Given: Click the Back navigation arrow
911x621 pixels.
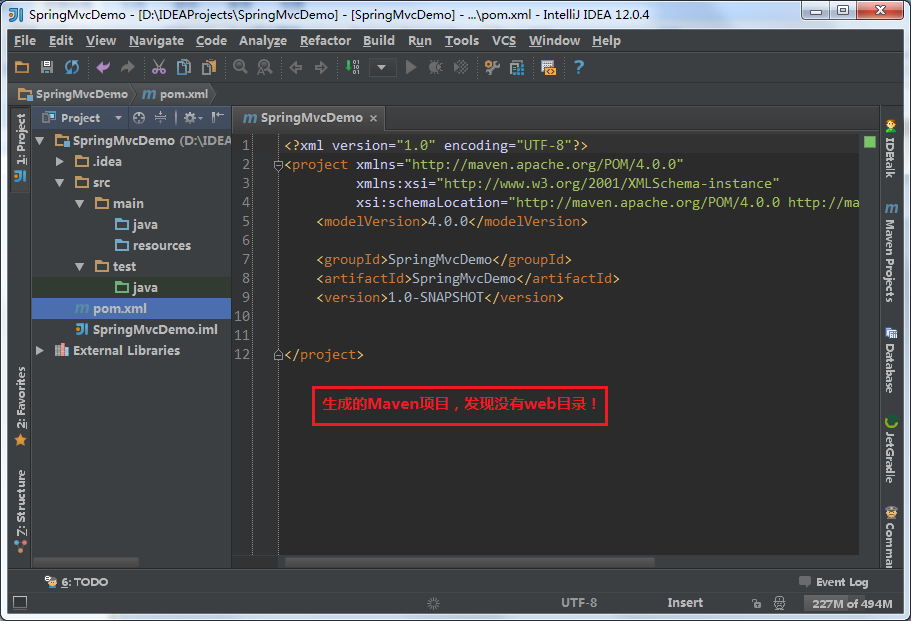Looking at the screenshot, I should 296,68.
